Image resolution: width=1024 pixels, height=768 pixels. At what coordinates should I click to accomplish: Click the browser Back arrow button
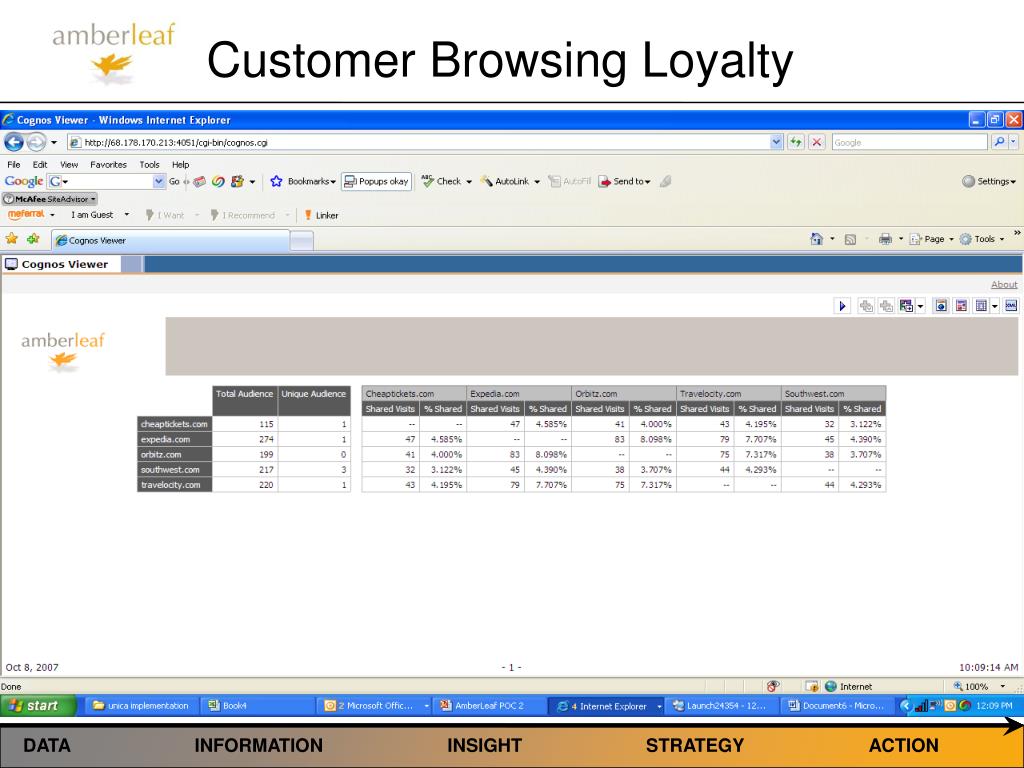pyautogui.click(x=14, y=142)
